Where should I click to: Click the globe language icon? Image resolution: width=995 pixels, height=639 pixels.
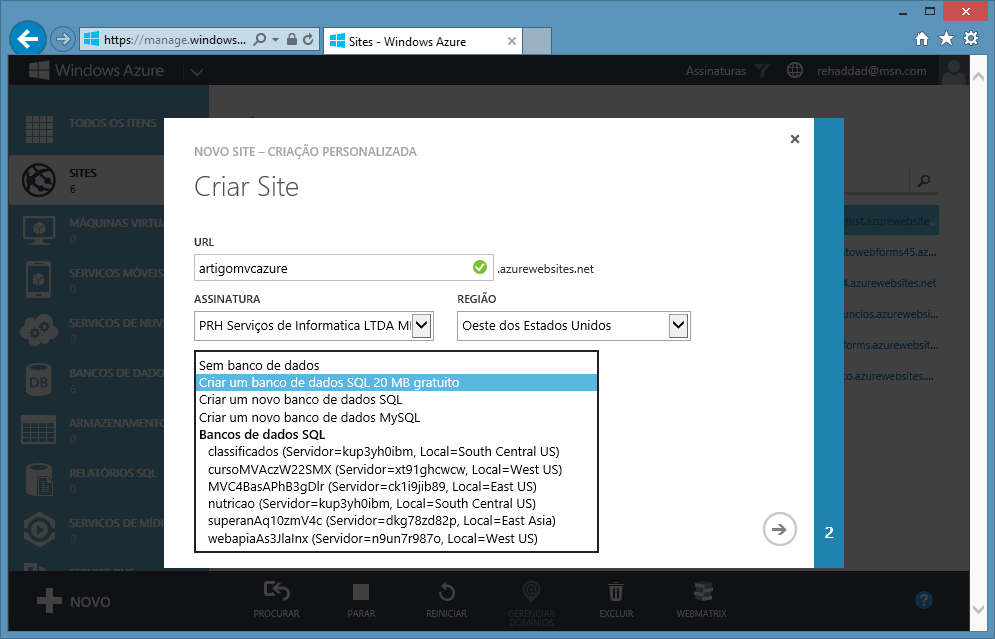[x=794, y=70]
